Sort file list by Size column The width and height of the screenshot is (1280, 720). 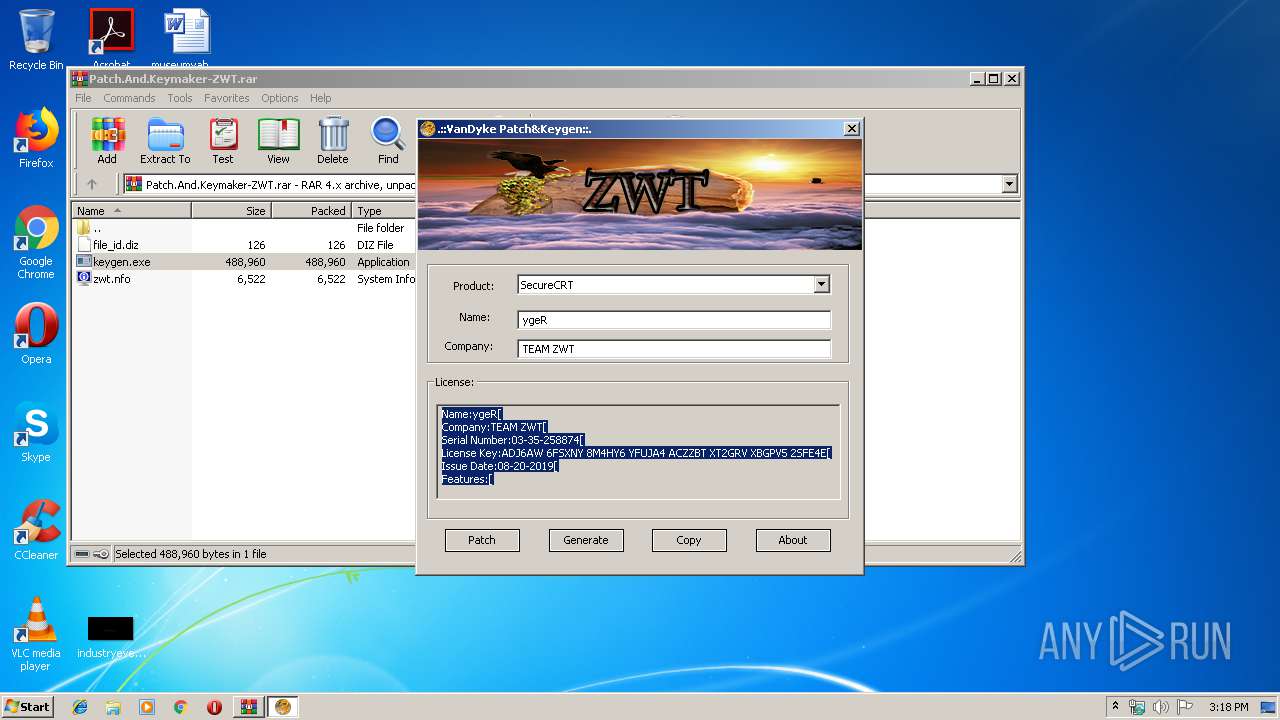point(231,211)
